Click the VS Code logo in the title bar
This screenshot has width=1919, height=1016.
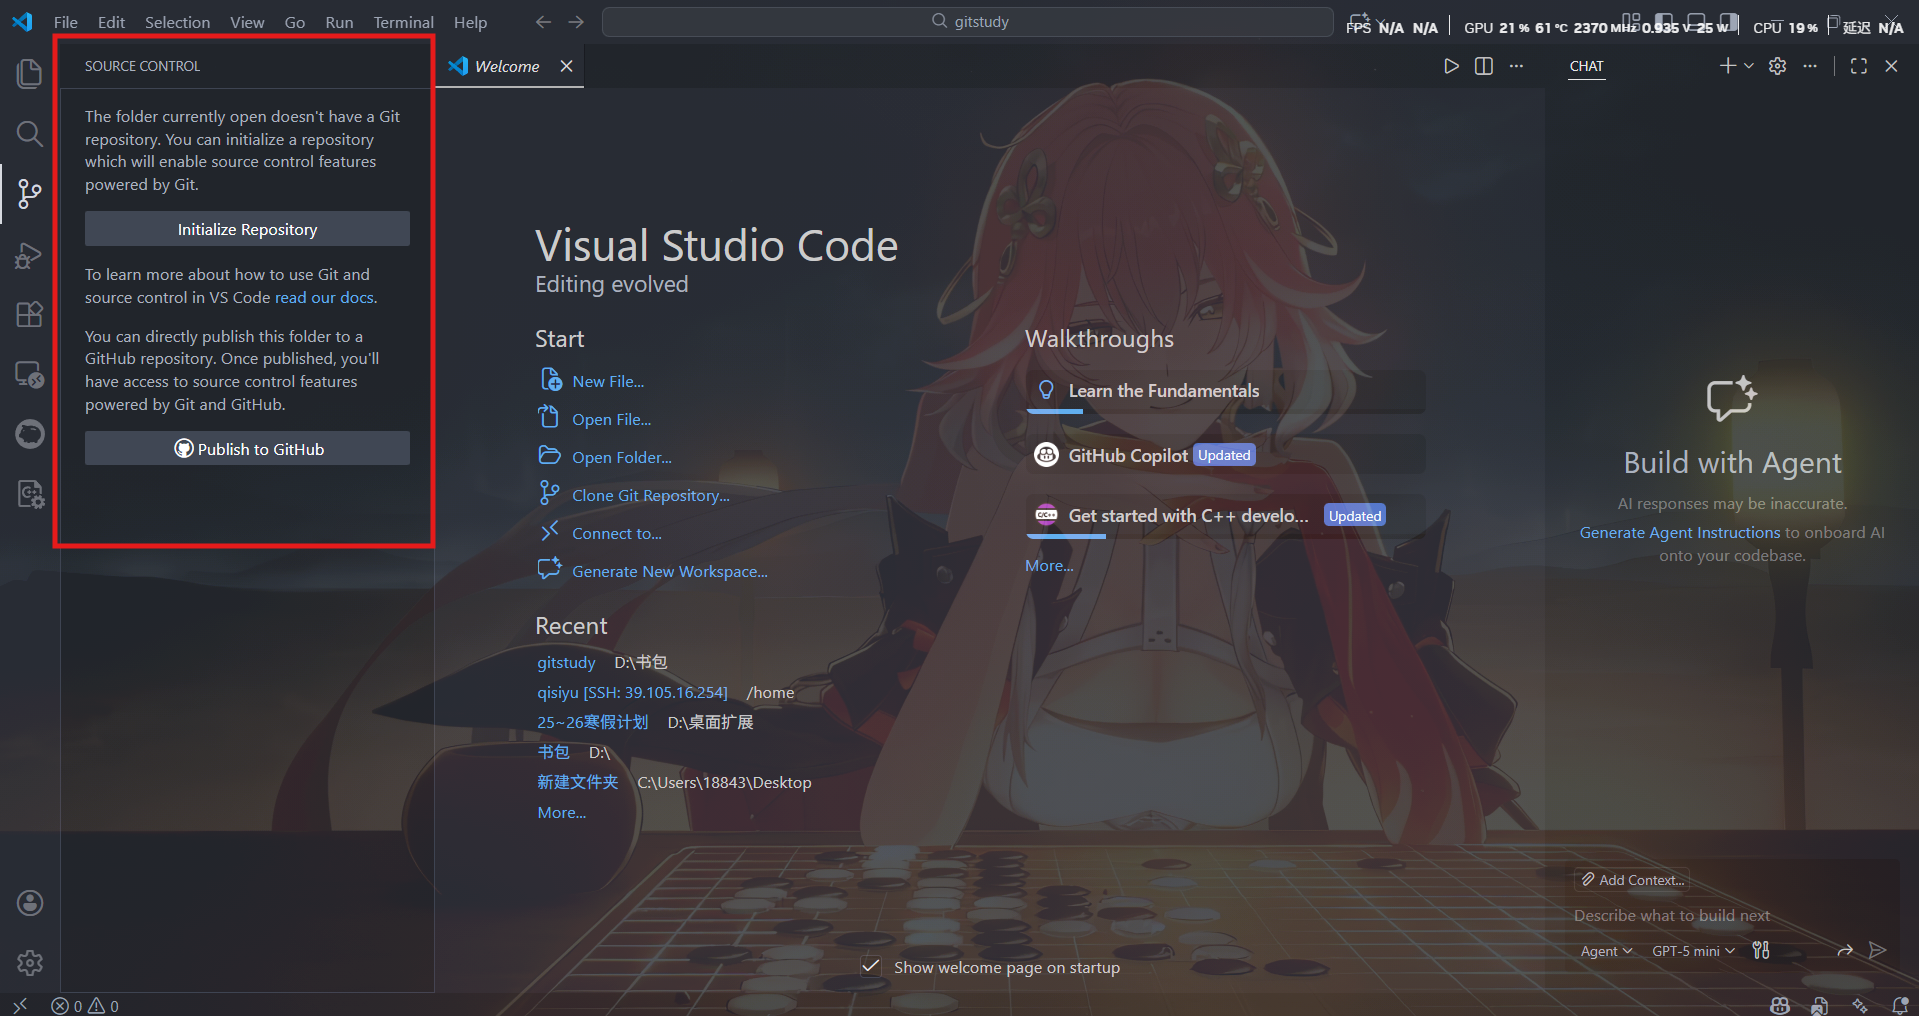(22, 22)
